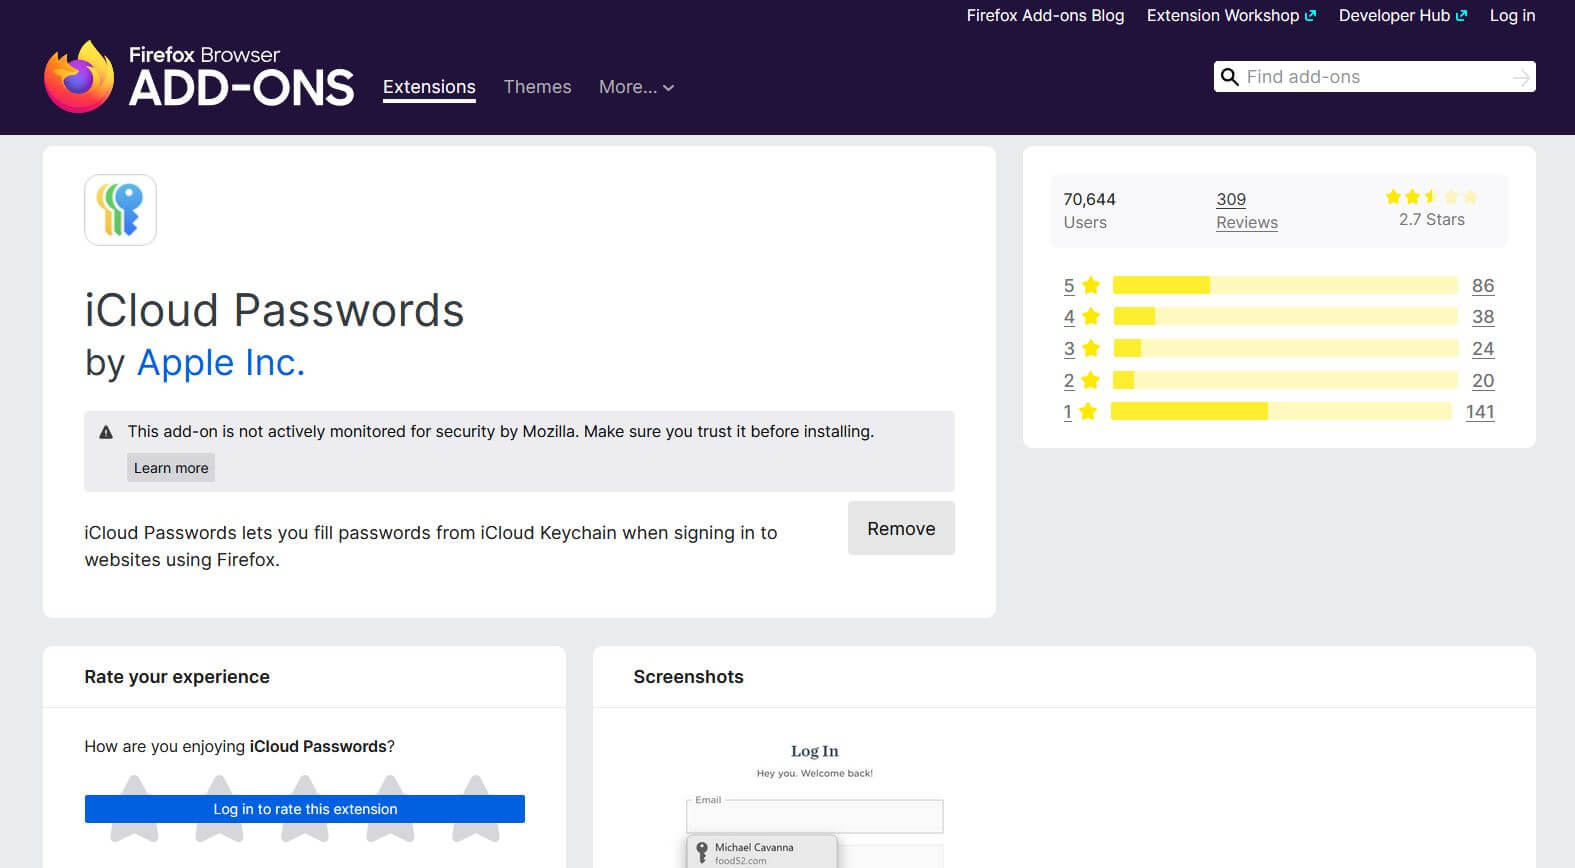Click the 2.7 star rating icons
This screenshot has width=1575, height=868.
pos(1431,197)
